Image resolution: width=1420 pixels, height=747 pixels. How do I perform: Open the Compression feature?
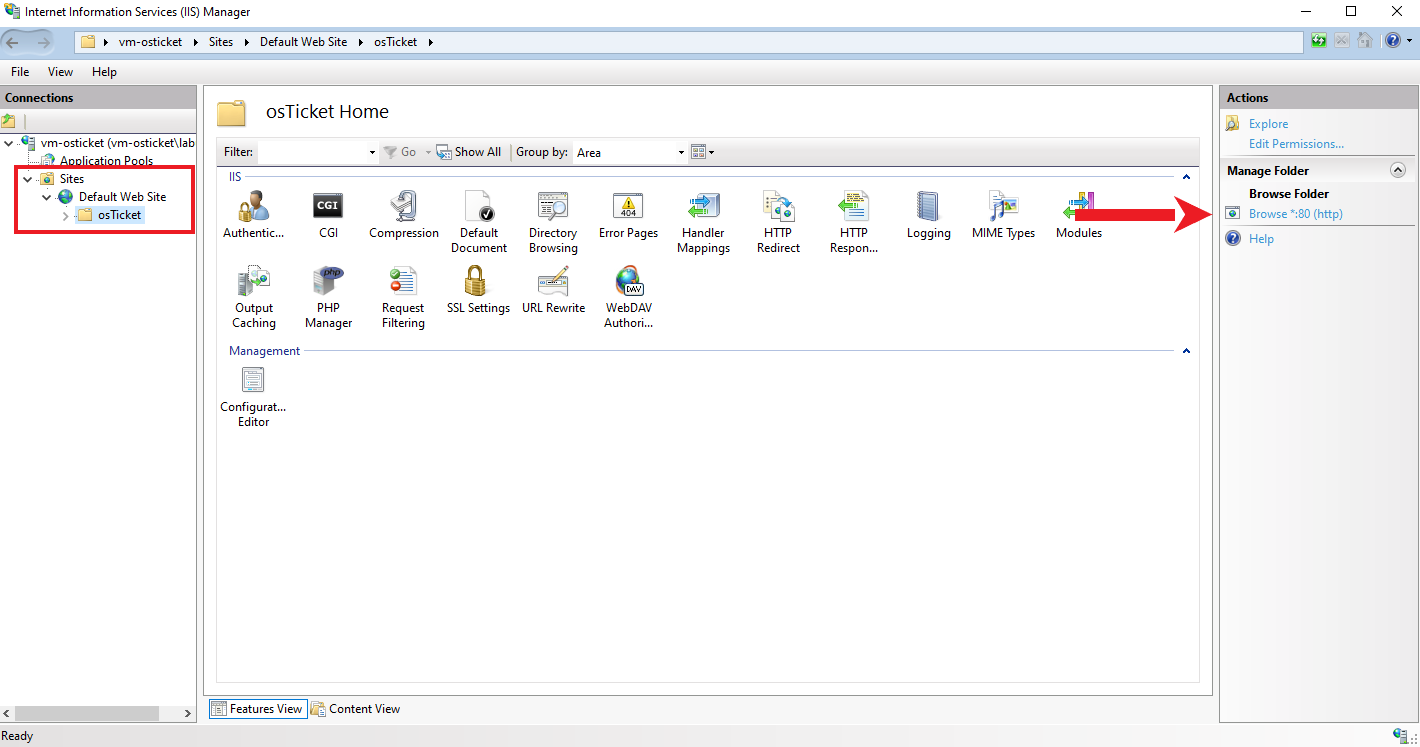[x=403, y=215]
